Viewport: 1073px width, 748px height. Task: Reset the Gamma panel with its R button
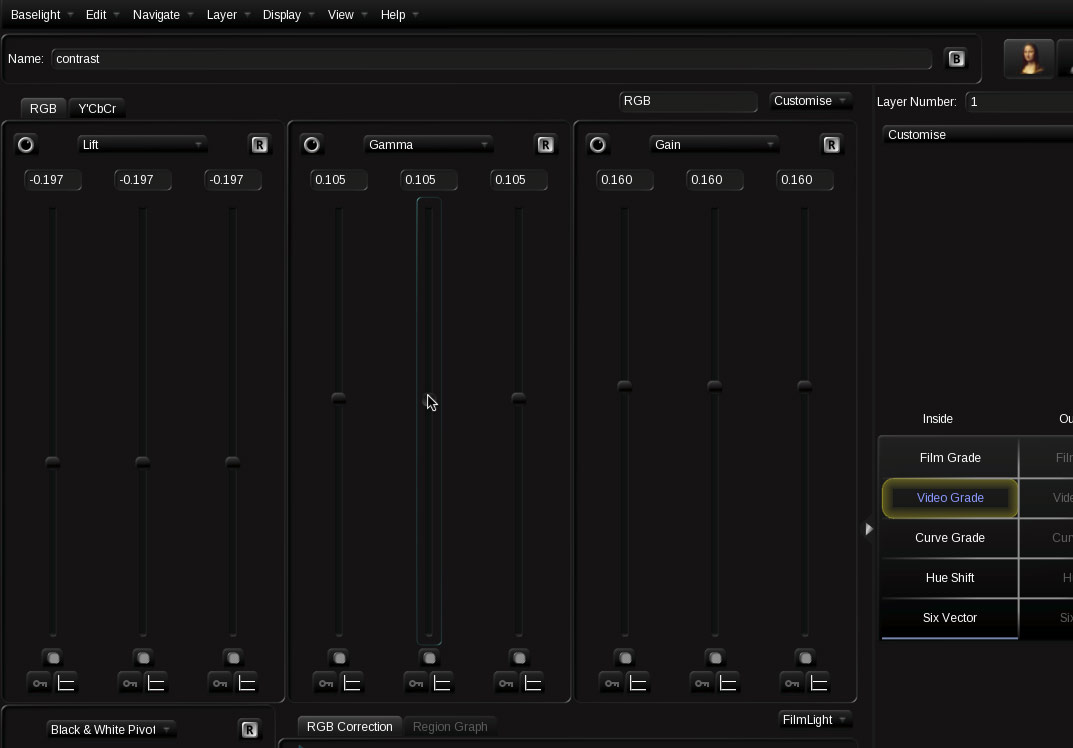click(545, 145)
